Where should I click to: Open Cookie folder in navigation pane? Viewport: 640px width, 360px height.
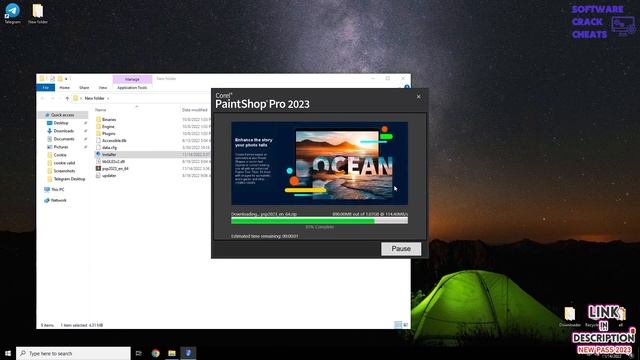60,155
